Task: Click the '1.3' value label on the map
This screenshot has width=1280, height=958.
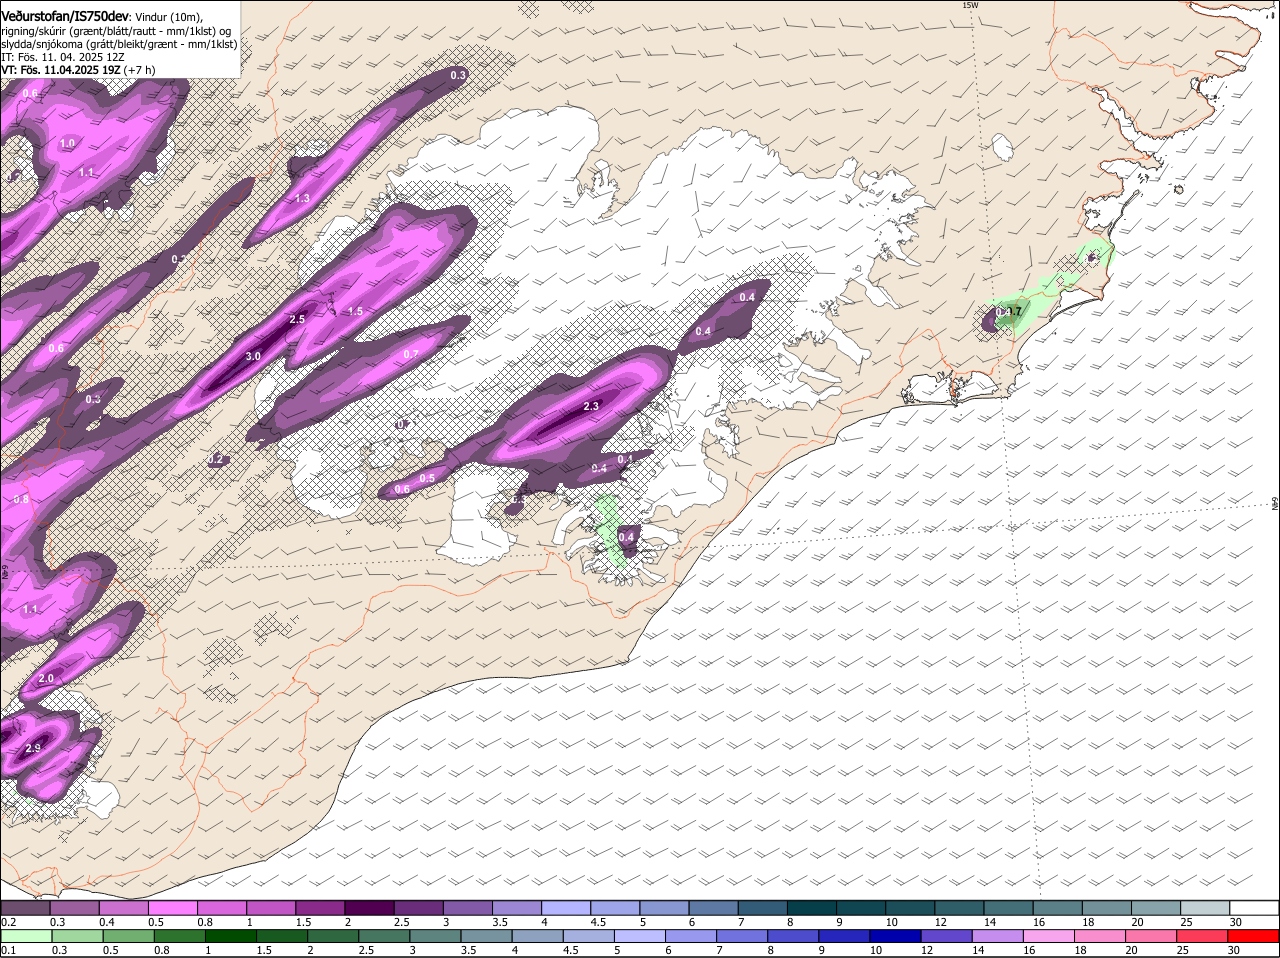Action: click(x=302, y=198)
